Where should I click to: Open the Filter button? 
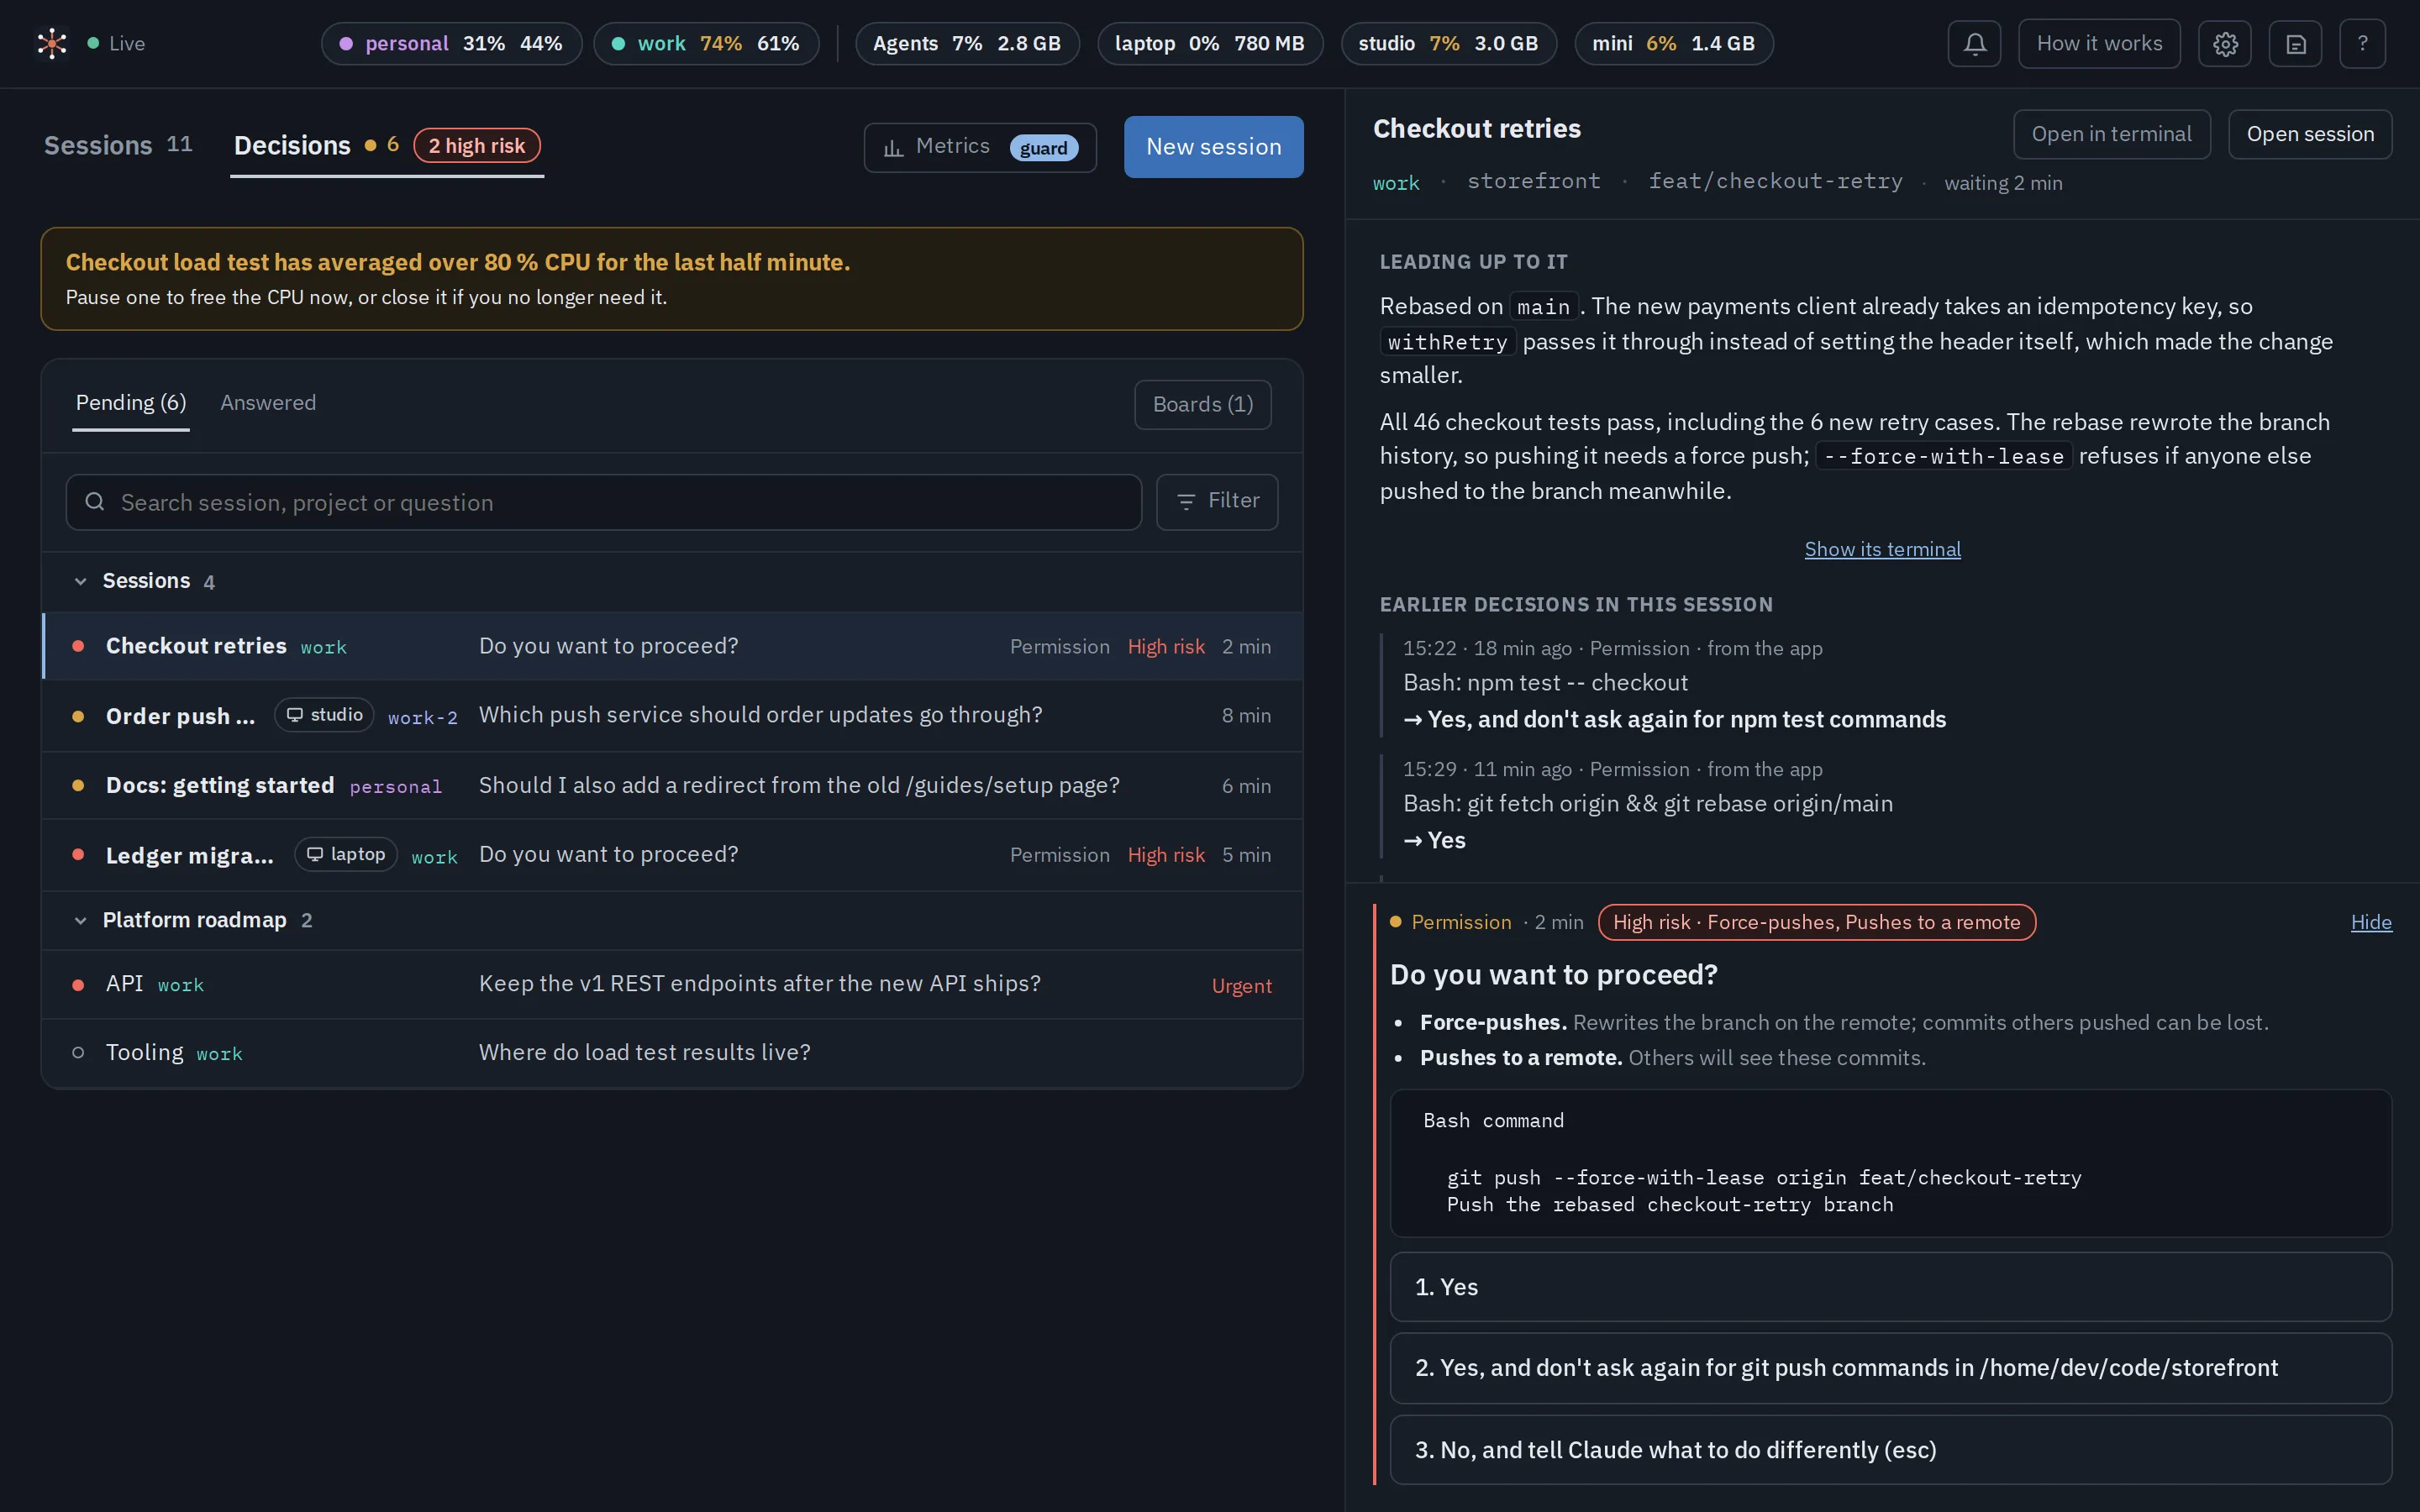pyautogui.click(x=1217, y=501)
